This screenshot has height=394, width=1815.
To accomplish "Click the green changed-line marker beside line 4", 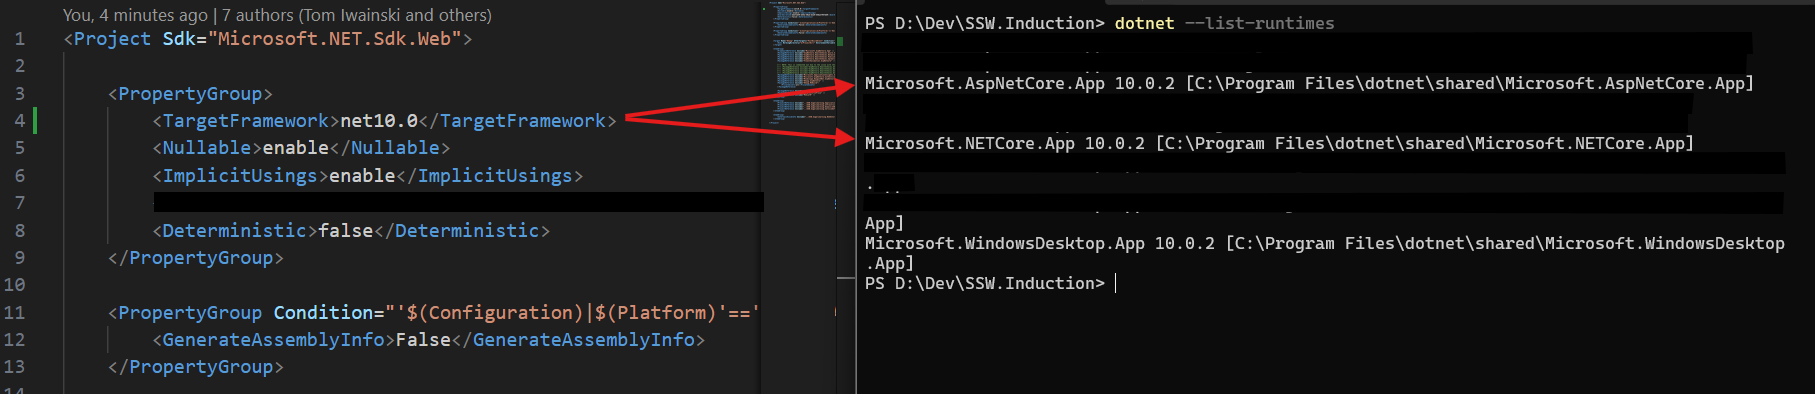I will [x=35, y=121].
